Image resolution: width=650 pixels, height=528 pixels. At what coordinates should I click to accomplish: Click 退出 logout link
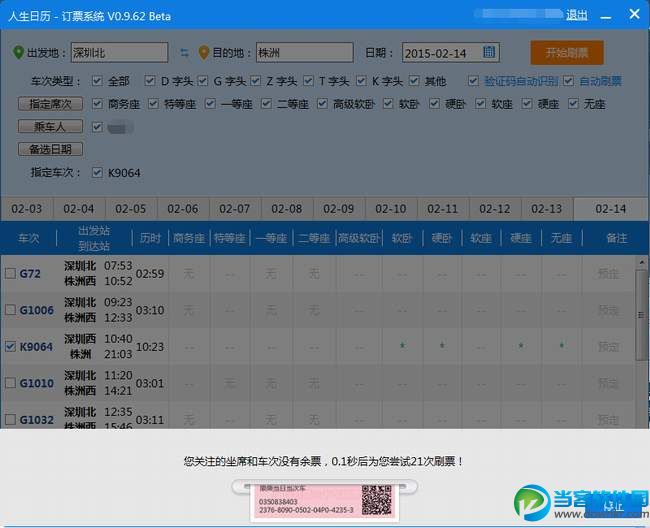click(577, 15)
